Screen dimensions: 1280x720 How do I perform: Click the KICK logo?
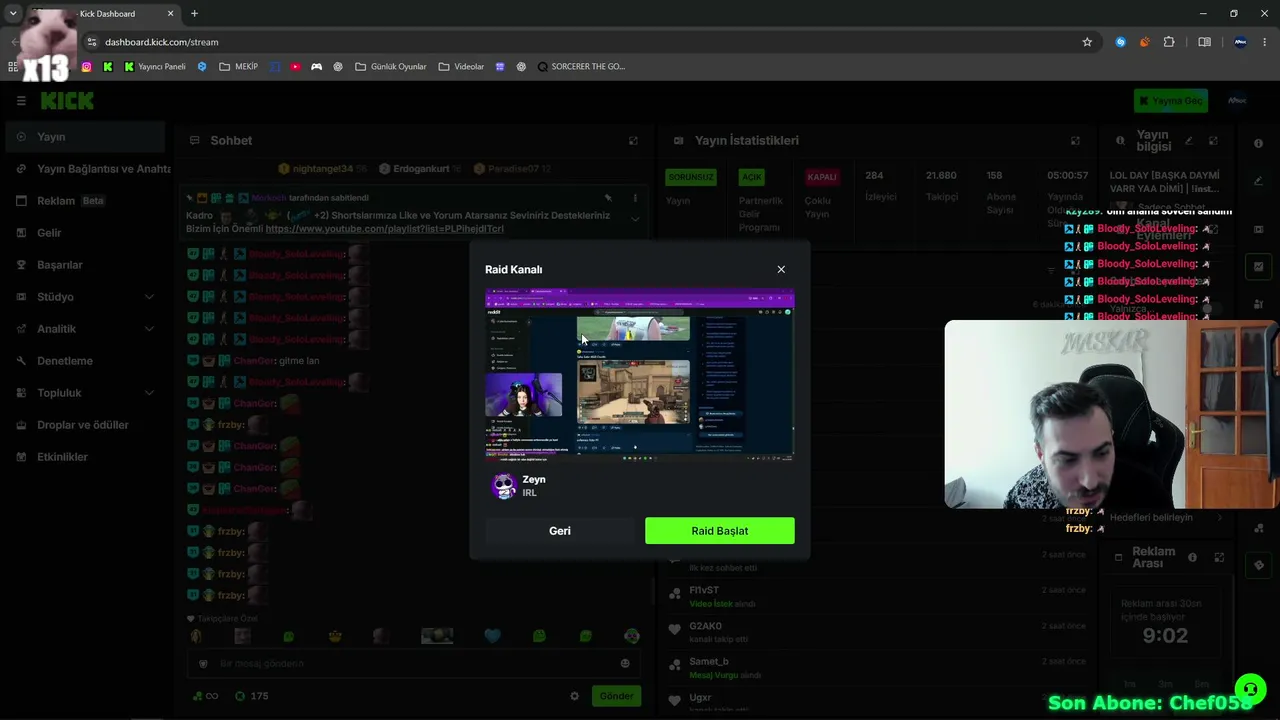pyautogui.click(x=67, y=100)
